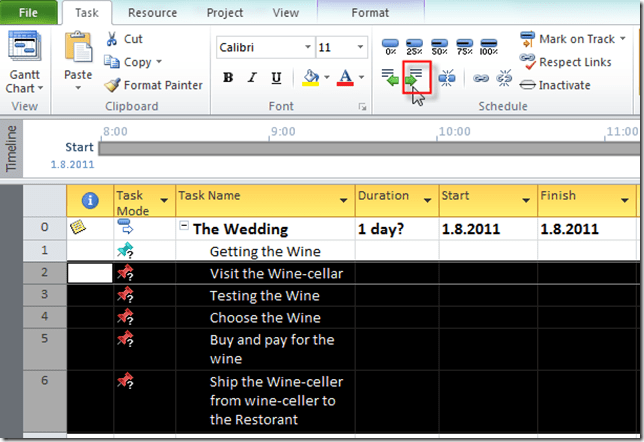Click the Link Tasks chain icon
Viewport: 644px width, 442px height.
click(481, 77)
